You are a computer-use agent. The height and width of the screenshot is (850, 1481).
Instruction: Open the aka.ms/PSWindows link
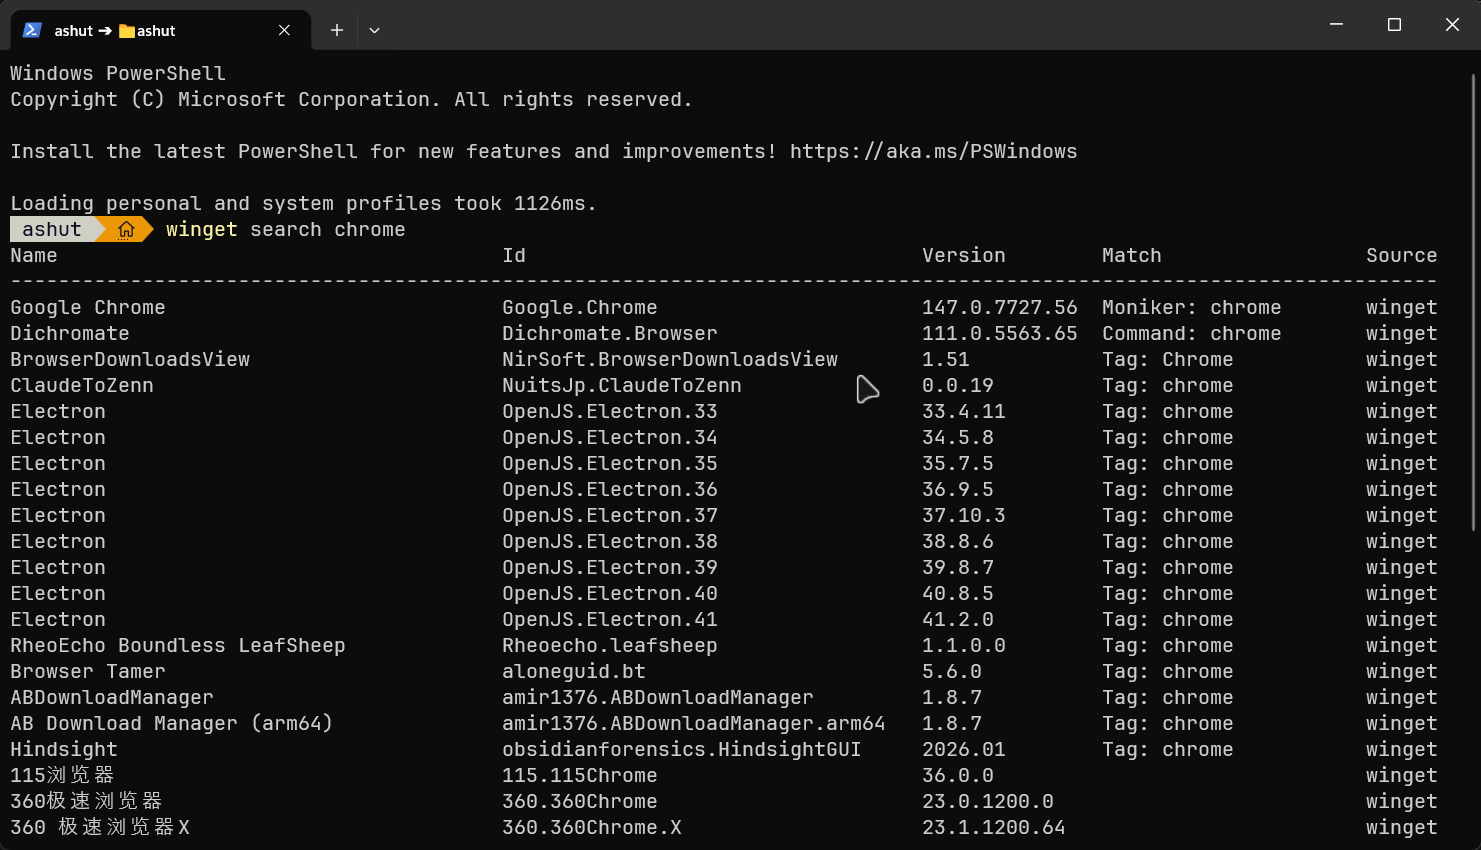pyautogui.click(x=933, y=152)
